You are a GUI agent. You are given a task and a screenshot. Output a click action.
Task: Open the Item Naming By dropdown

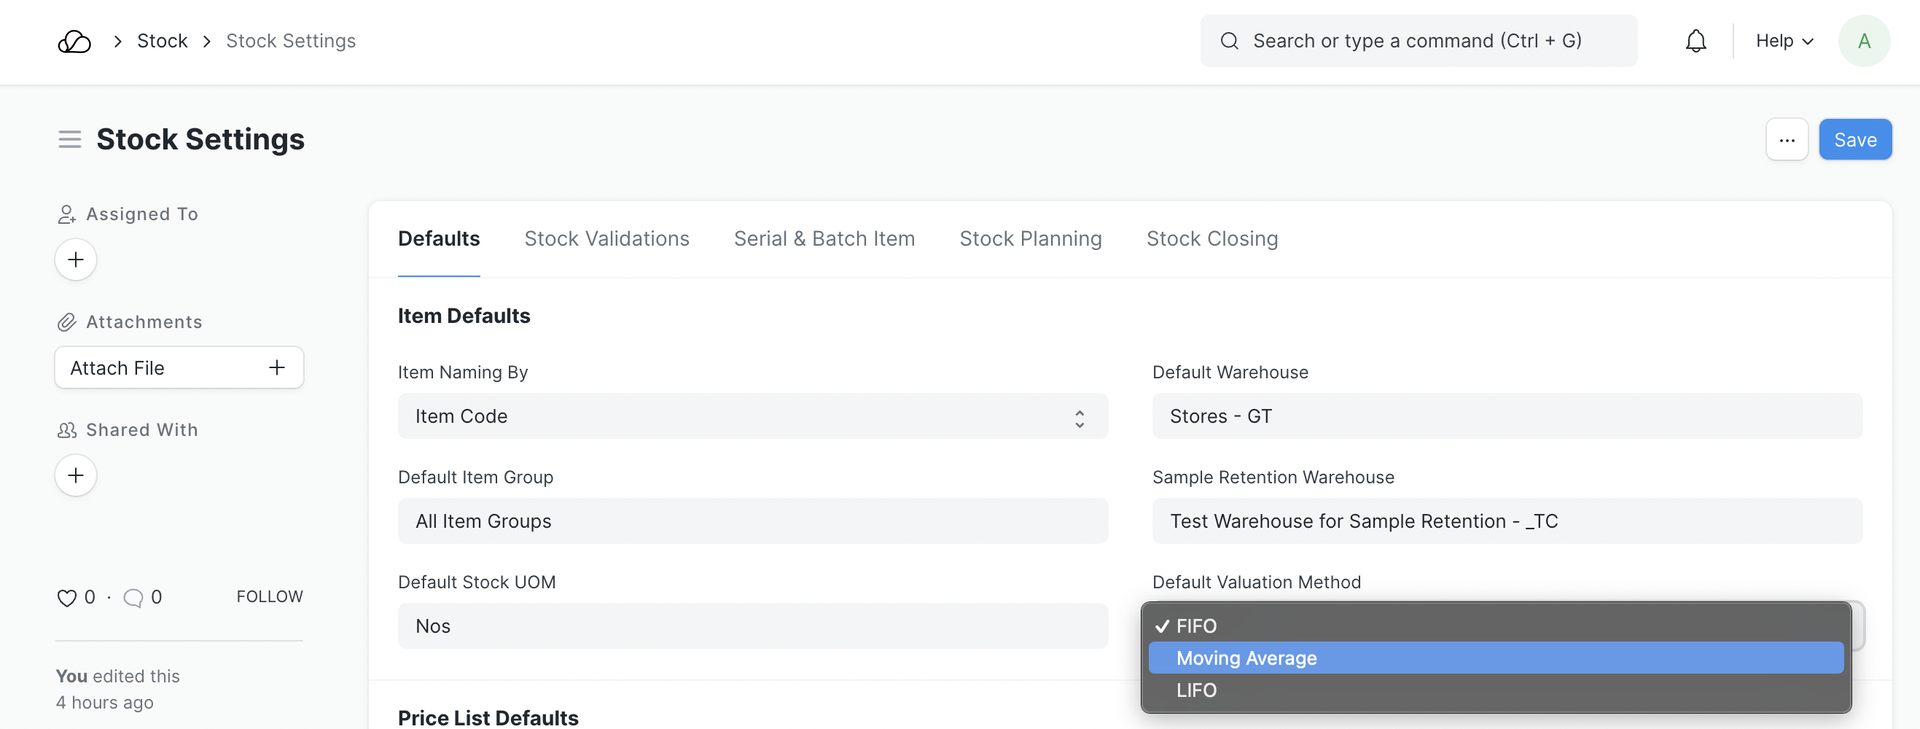[x=752, y=416]
